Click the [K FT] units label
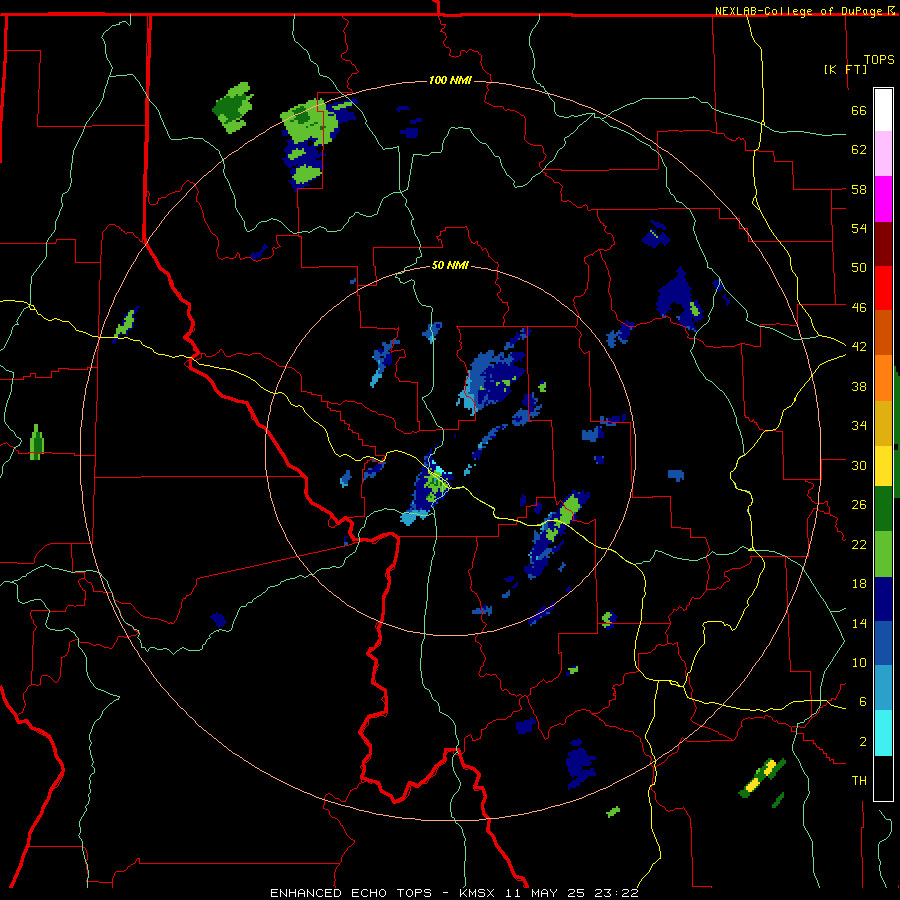 point(845,69)
